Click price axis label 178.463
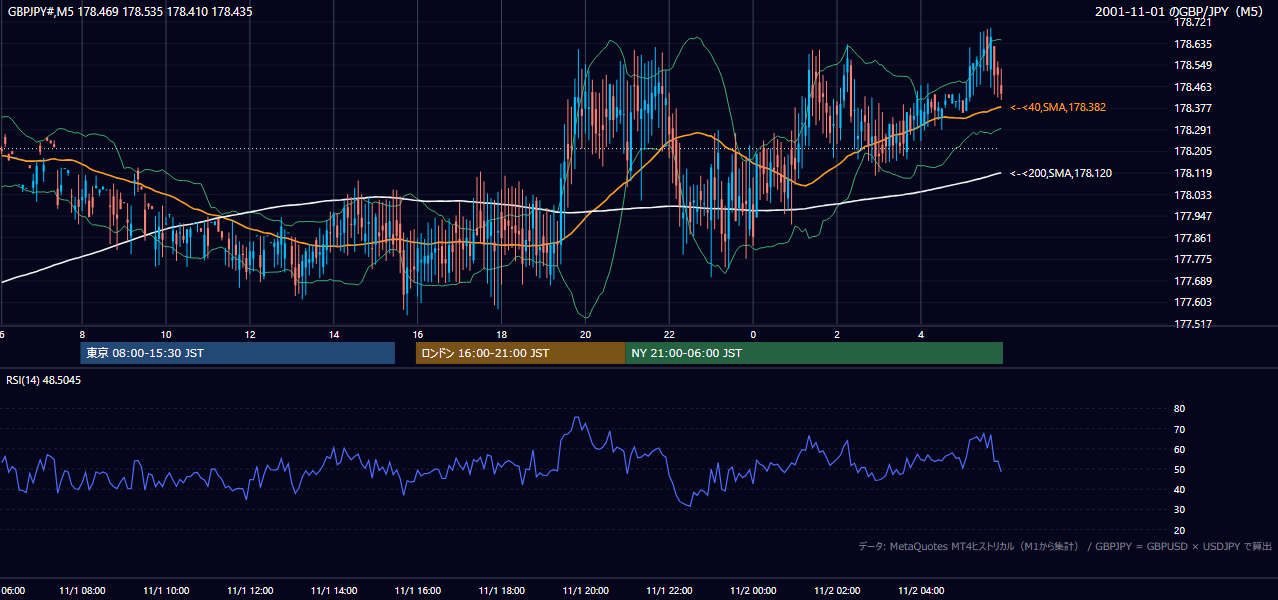1278x600 pixels. [x=1193, y=87]
